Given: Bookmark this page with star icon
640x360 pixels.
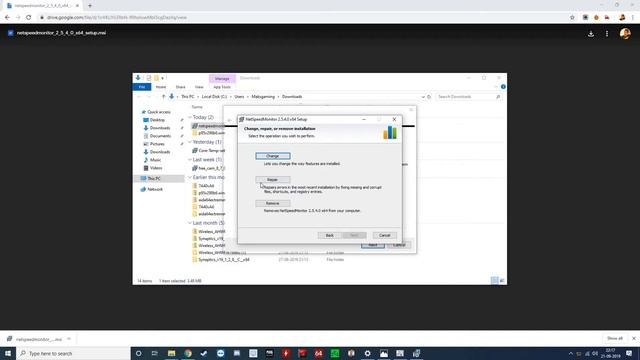Looking at the screenshot, I should click(x=572, y=17).
